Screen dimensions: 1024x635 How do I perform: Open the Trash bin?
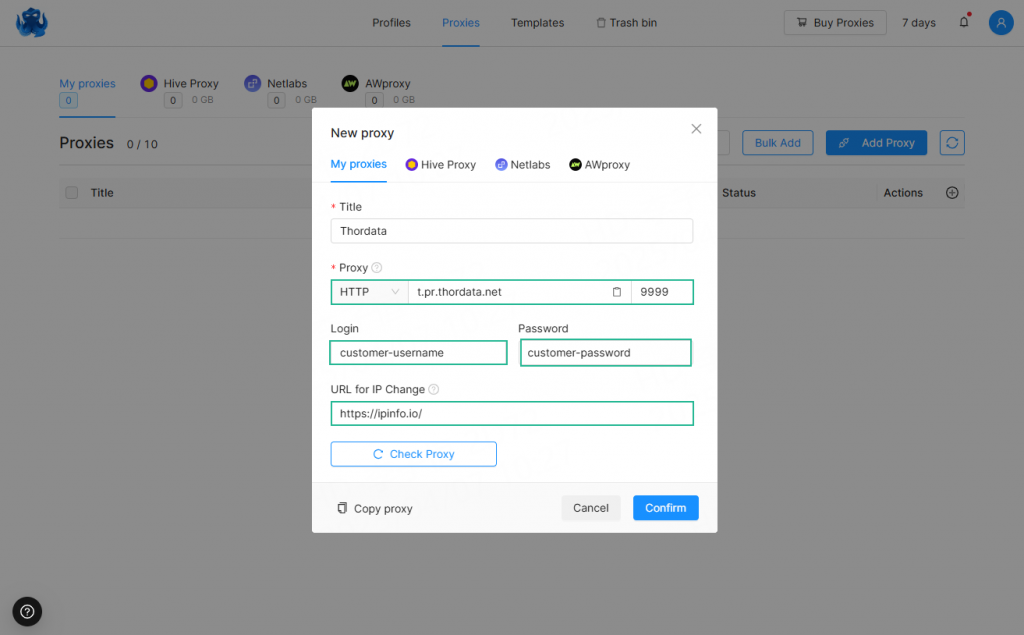[x=626, y=23]
